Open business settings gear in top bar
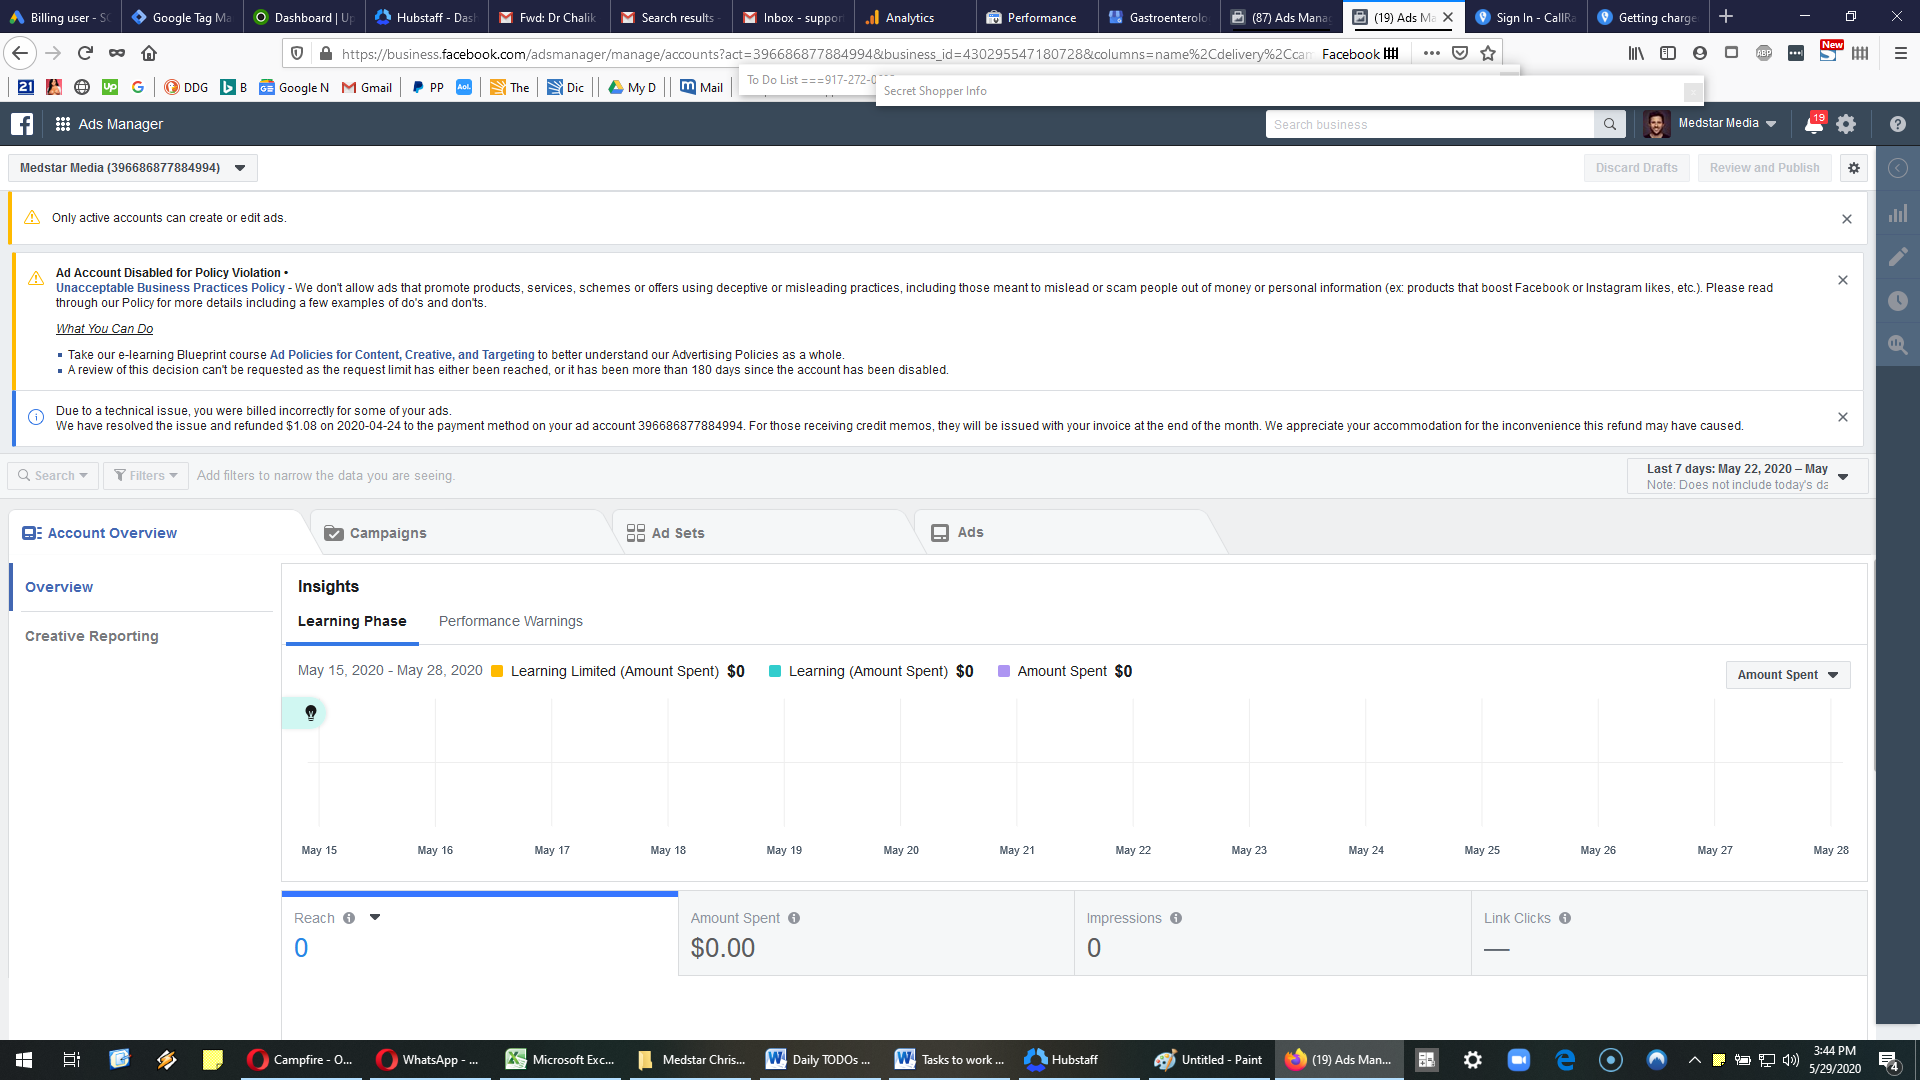The height and width of the screenshot is (1080, 1920). 1846,124
